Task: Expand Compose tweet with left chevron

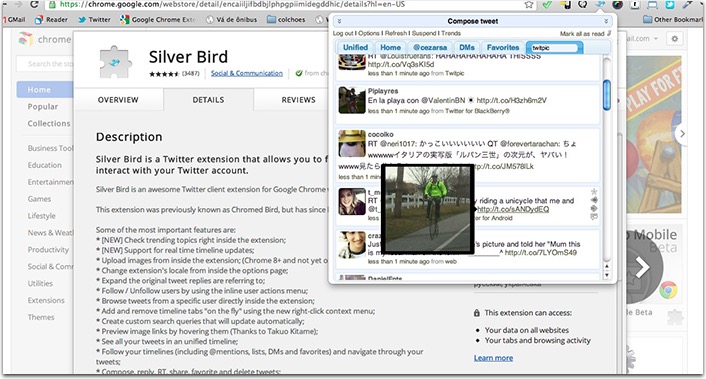Action: (x=339, y=21)
